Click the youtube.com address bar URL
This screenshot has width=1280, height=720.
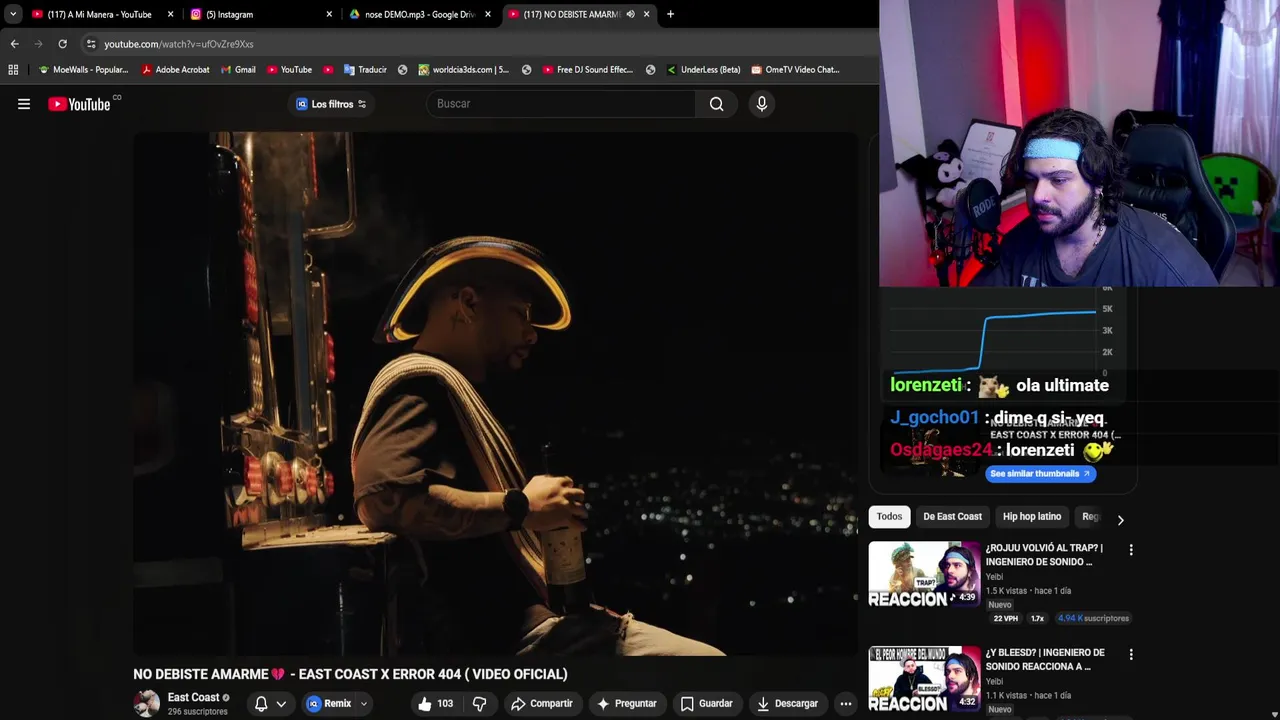(179, 44)
